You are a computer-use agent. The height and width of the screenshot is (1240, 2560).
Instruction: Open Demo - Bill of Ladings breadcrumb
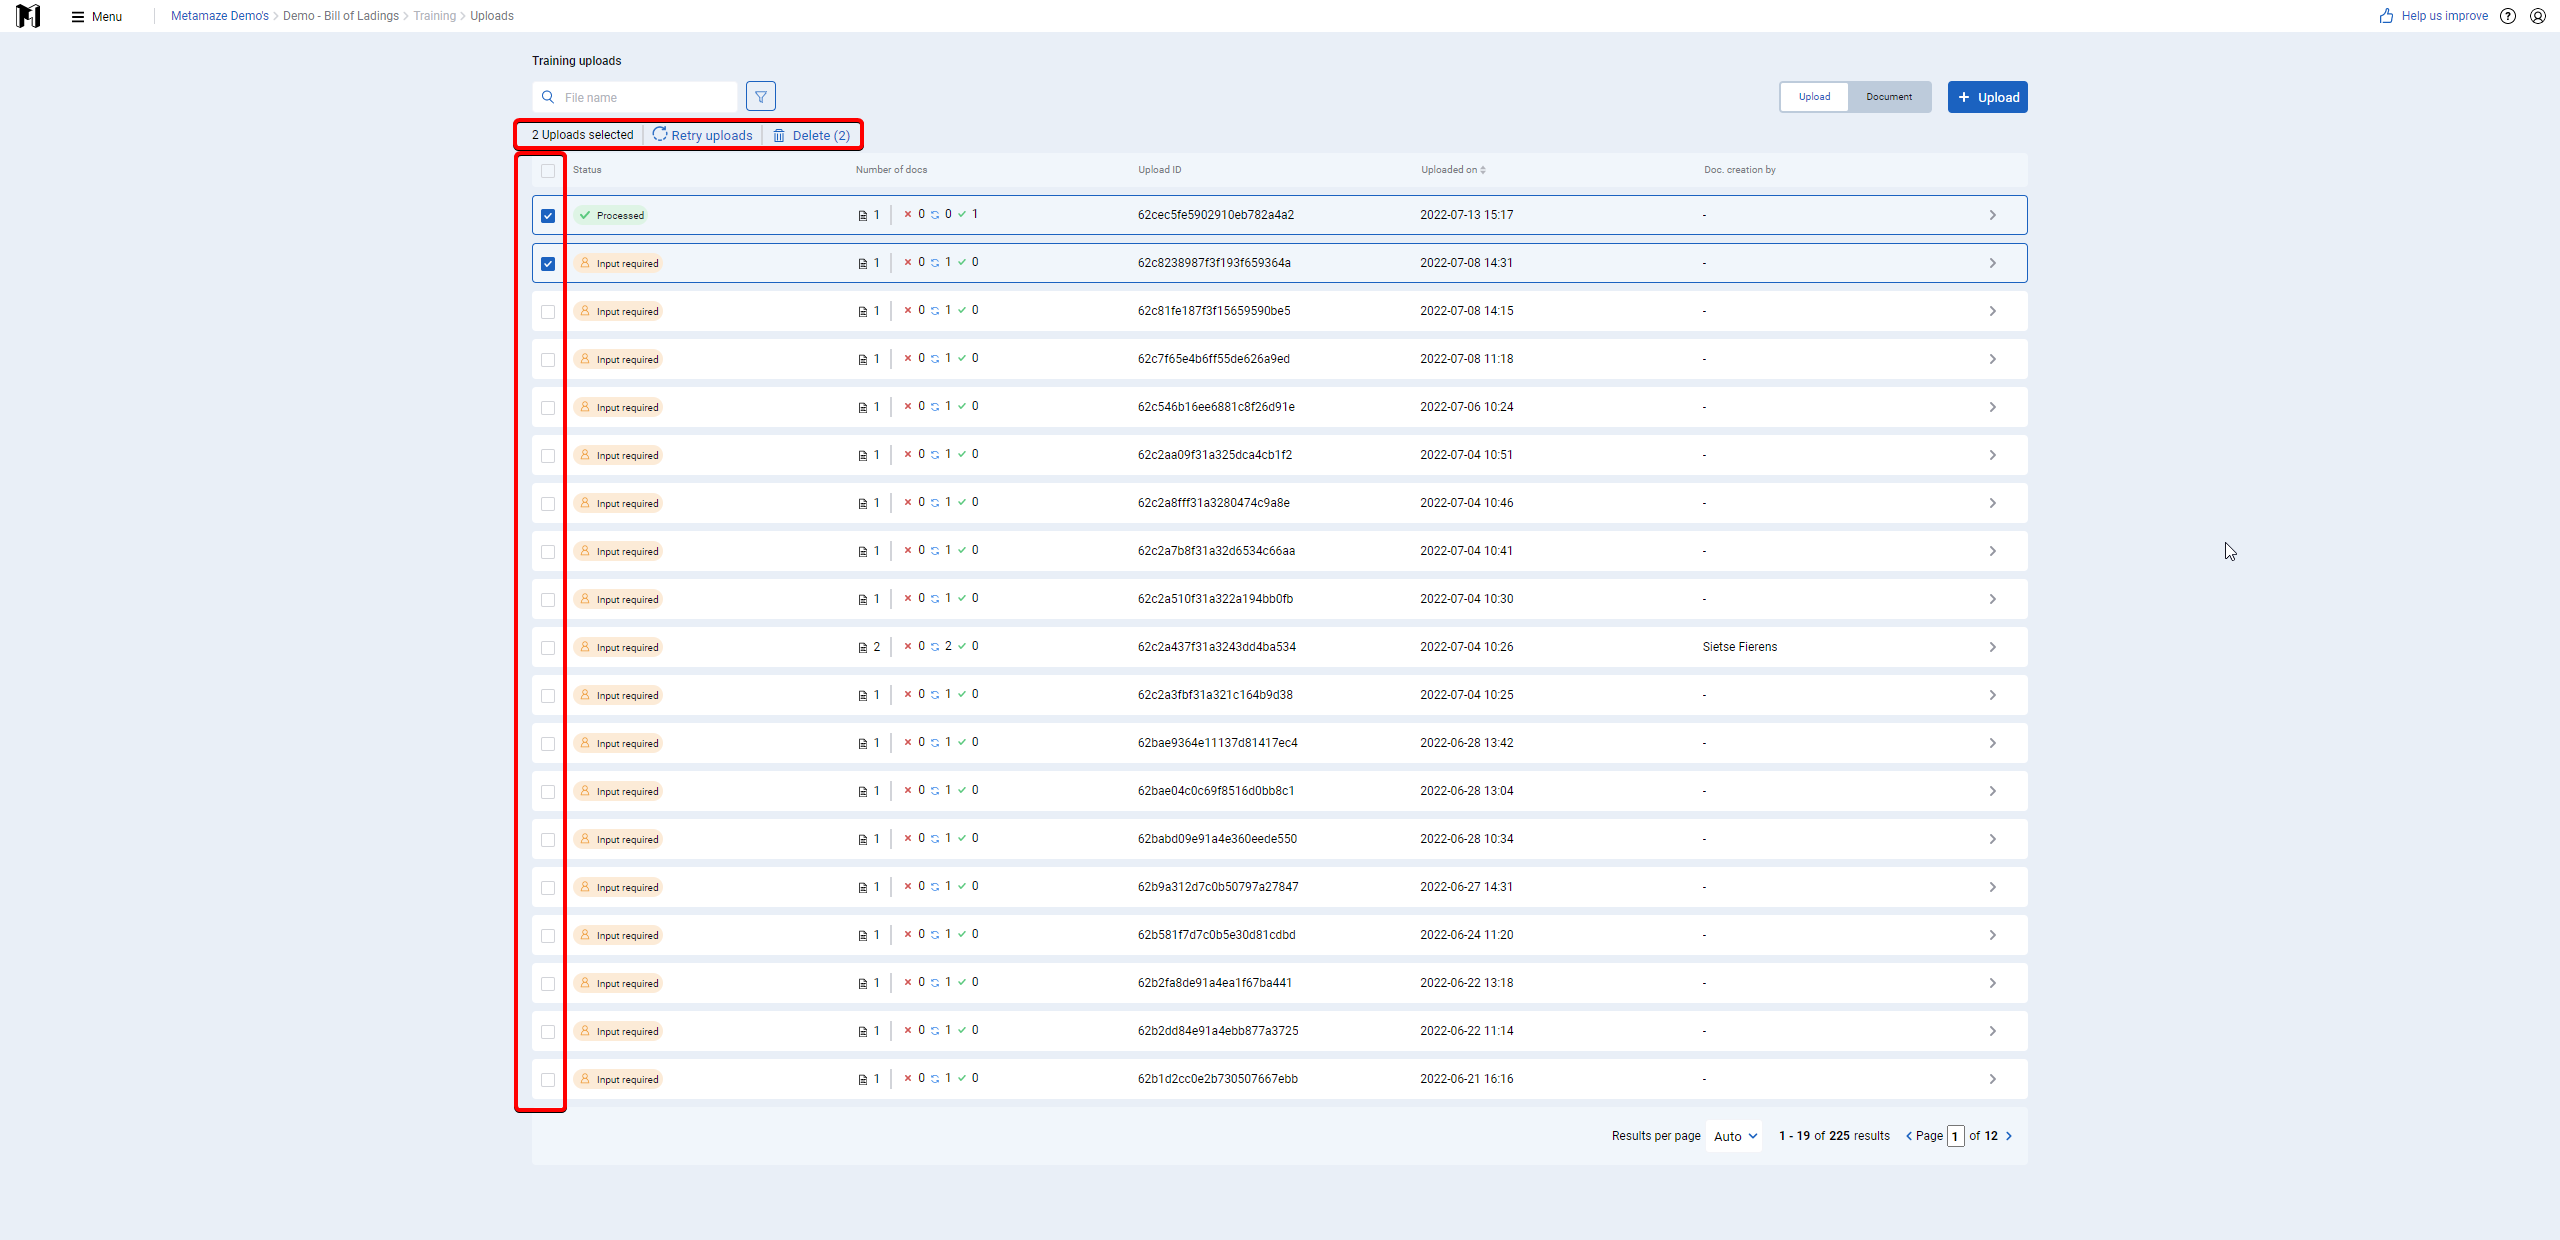point(341,16)
